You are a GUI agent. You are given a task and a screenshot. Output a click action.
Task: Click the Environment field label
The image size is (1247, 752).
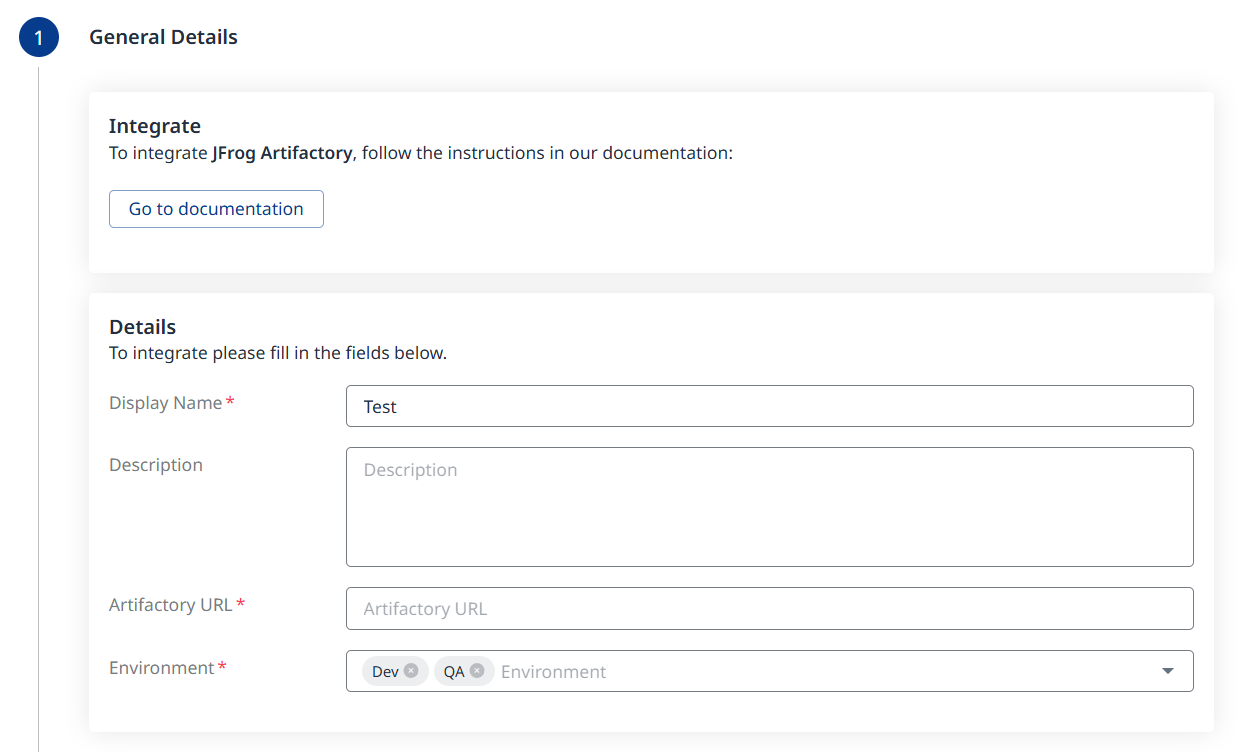(x=162, y=668)
